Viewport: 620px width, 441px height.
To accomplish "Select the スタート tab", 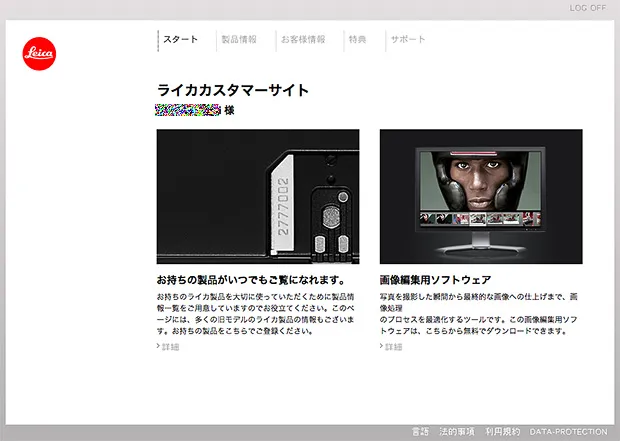I will coord(180,40).
